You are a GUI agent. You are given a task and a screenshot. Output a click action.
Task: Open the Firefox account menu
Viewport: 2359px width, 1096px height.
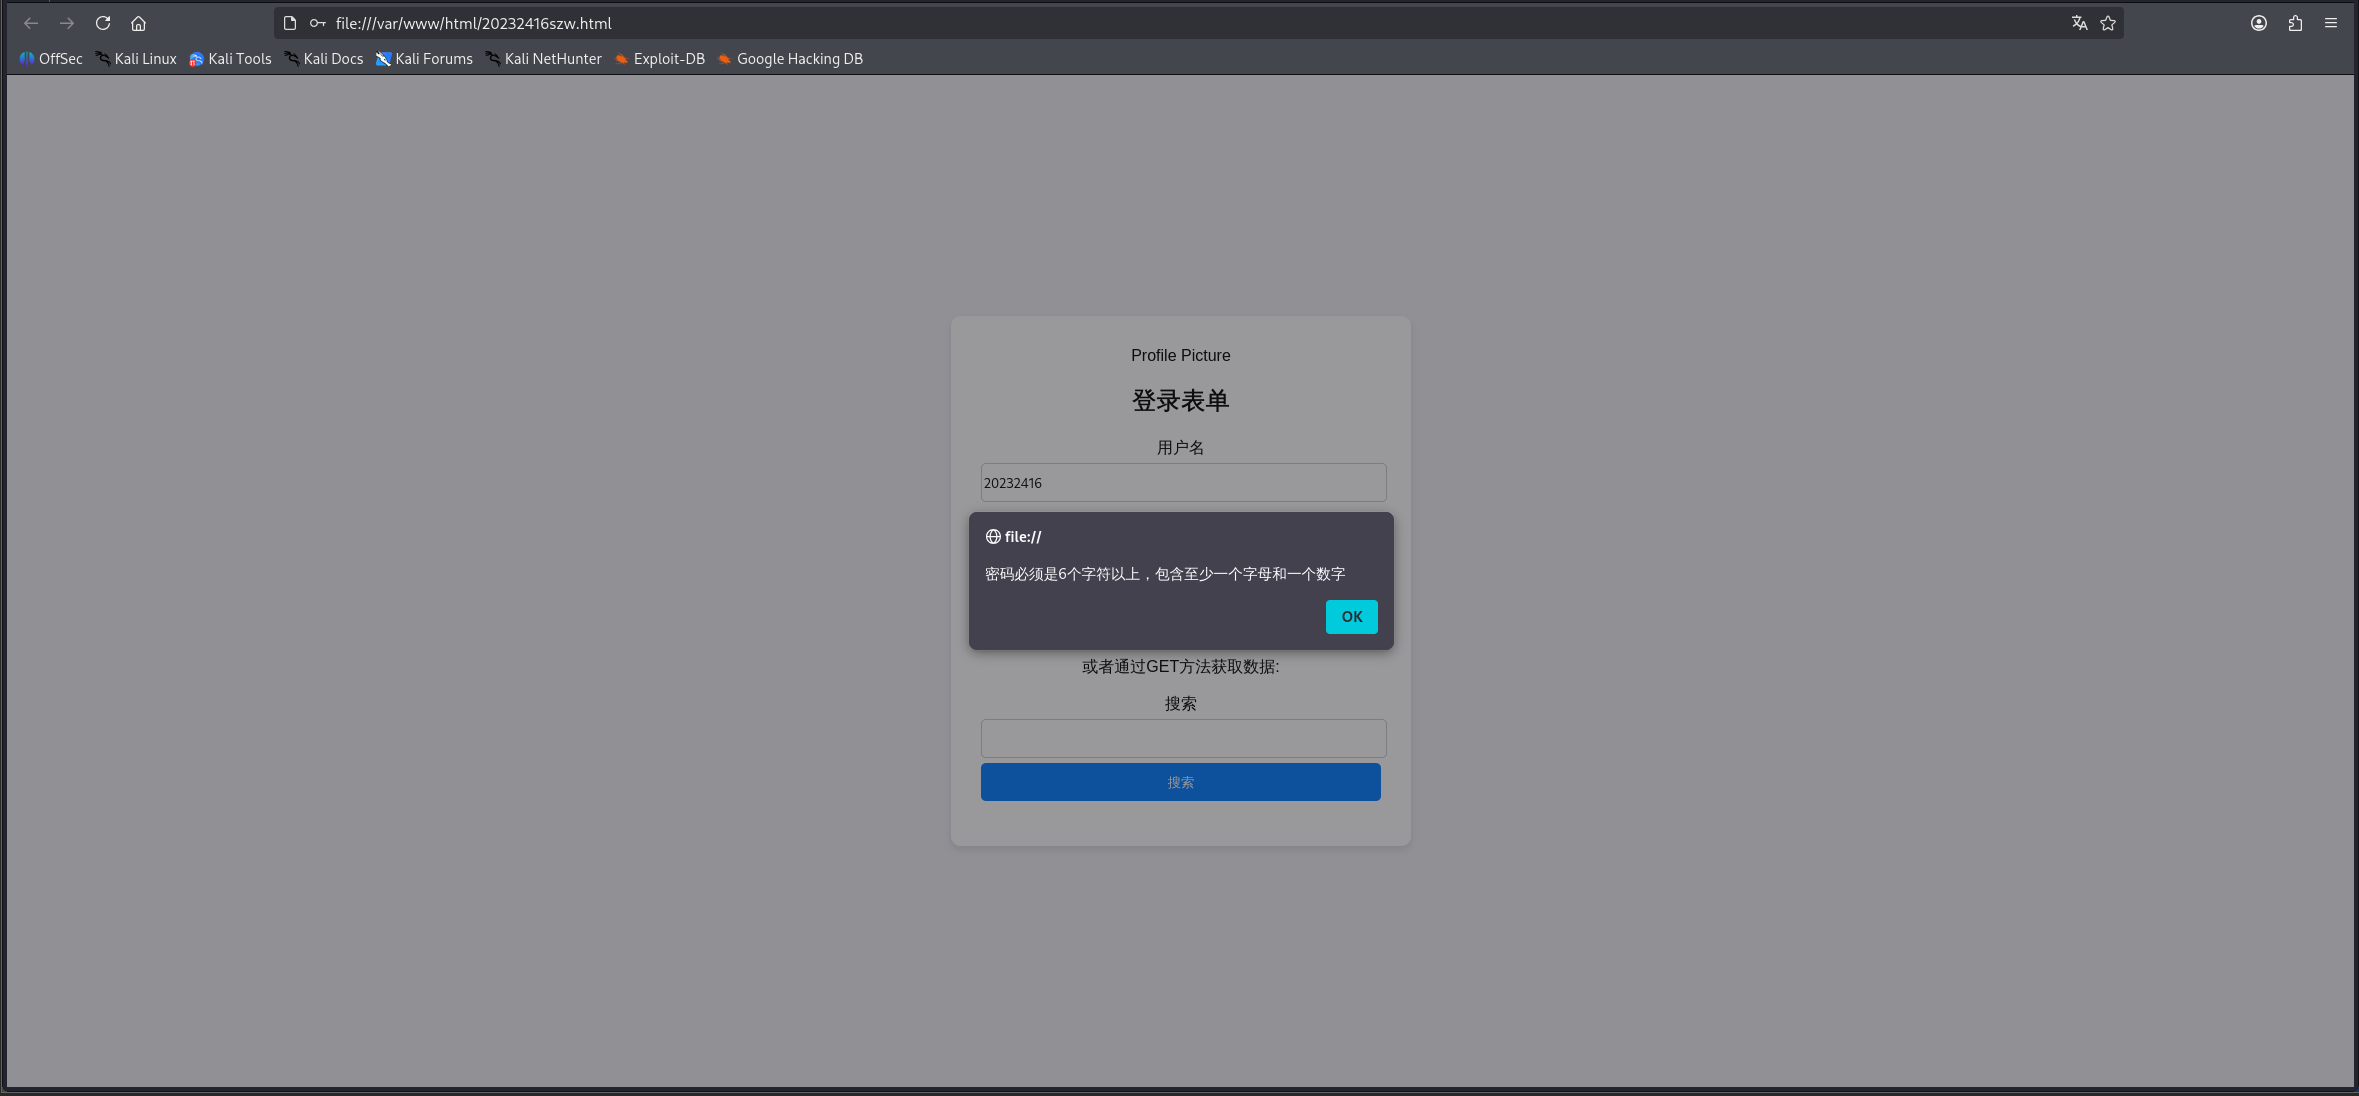pyautogui.click(x=2258, y=22)
